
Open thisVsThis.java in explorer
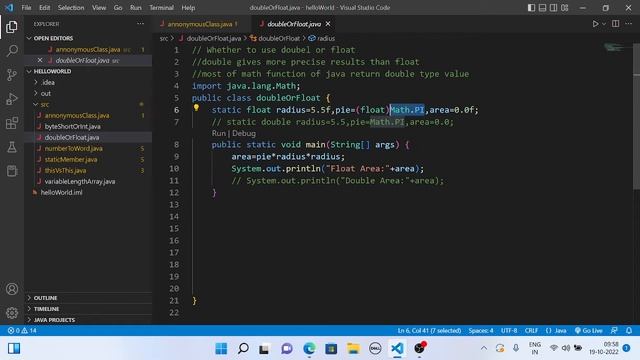[65, 171]
